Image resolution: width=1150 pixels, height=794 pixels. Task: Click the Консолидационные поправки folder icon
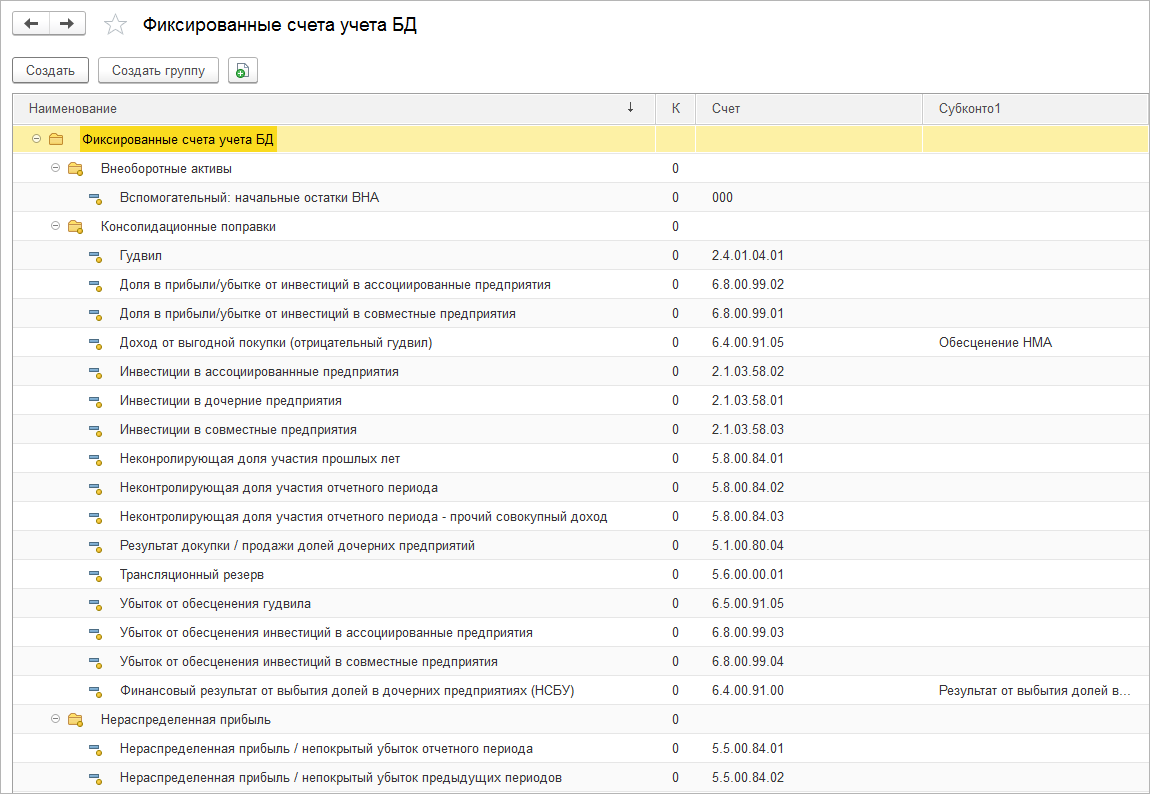tap(75, 227)
